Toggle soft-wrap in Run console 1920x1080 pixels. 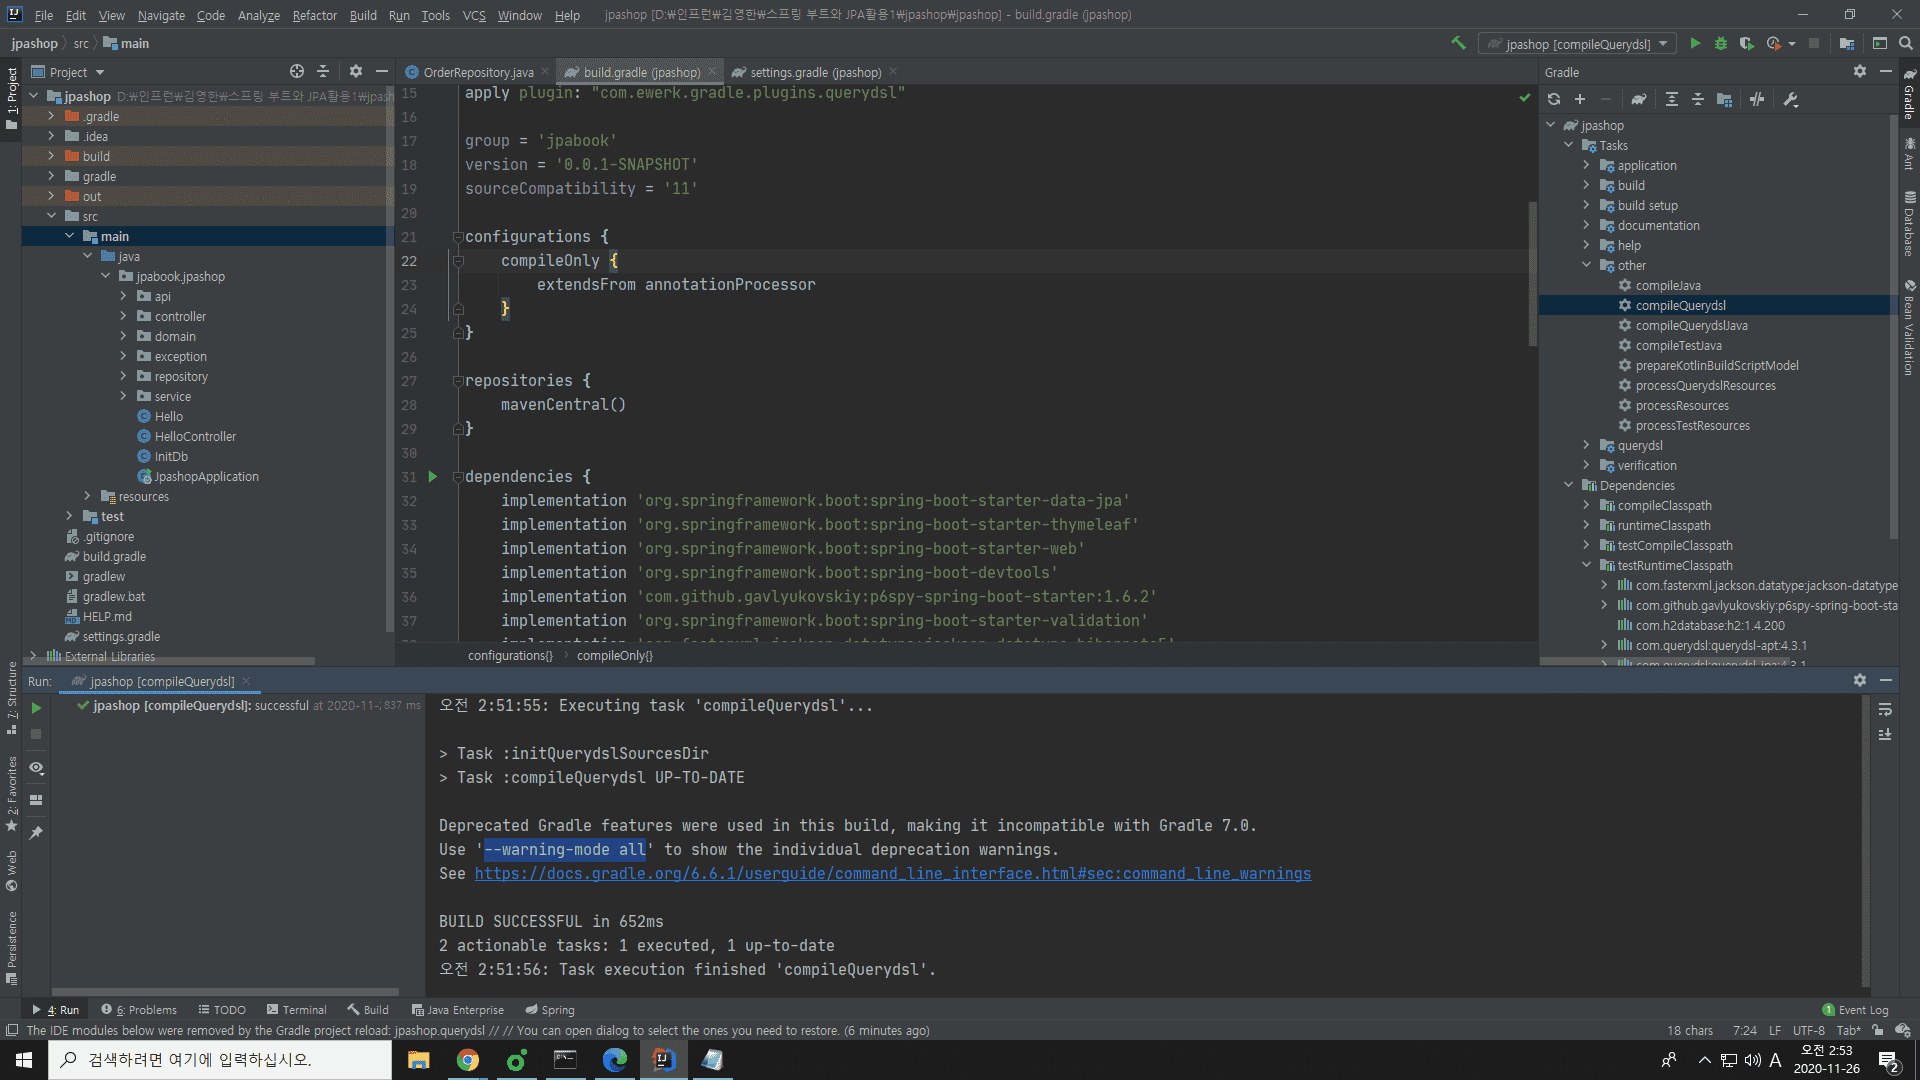coord(1885,709)
